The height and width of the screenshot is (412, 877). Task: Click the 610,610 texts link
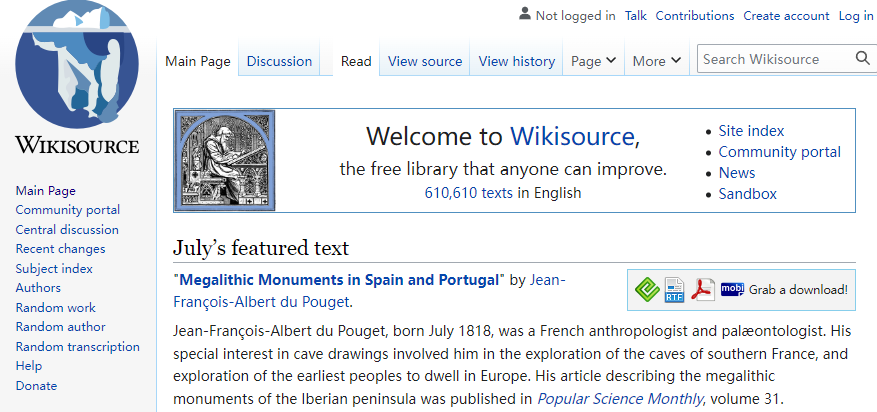click(468, 193)
